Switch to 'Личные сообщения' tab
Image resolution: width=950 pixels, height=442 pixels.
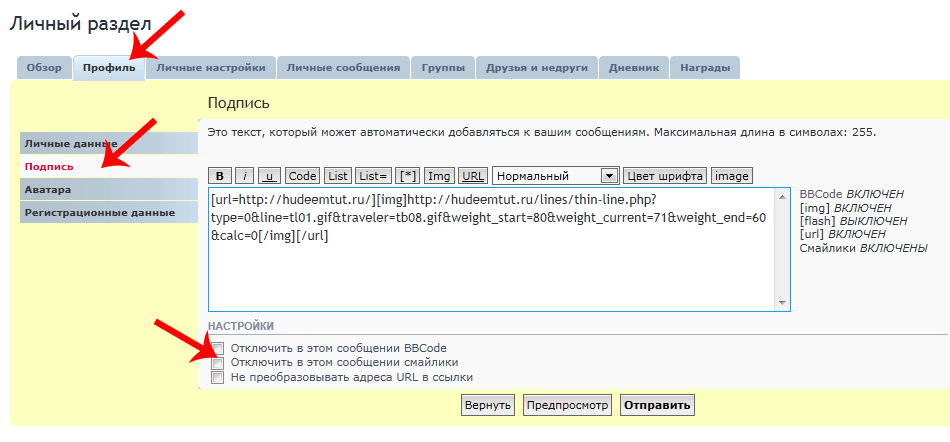[343, 68]
